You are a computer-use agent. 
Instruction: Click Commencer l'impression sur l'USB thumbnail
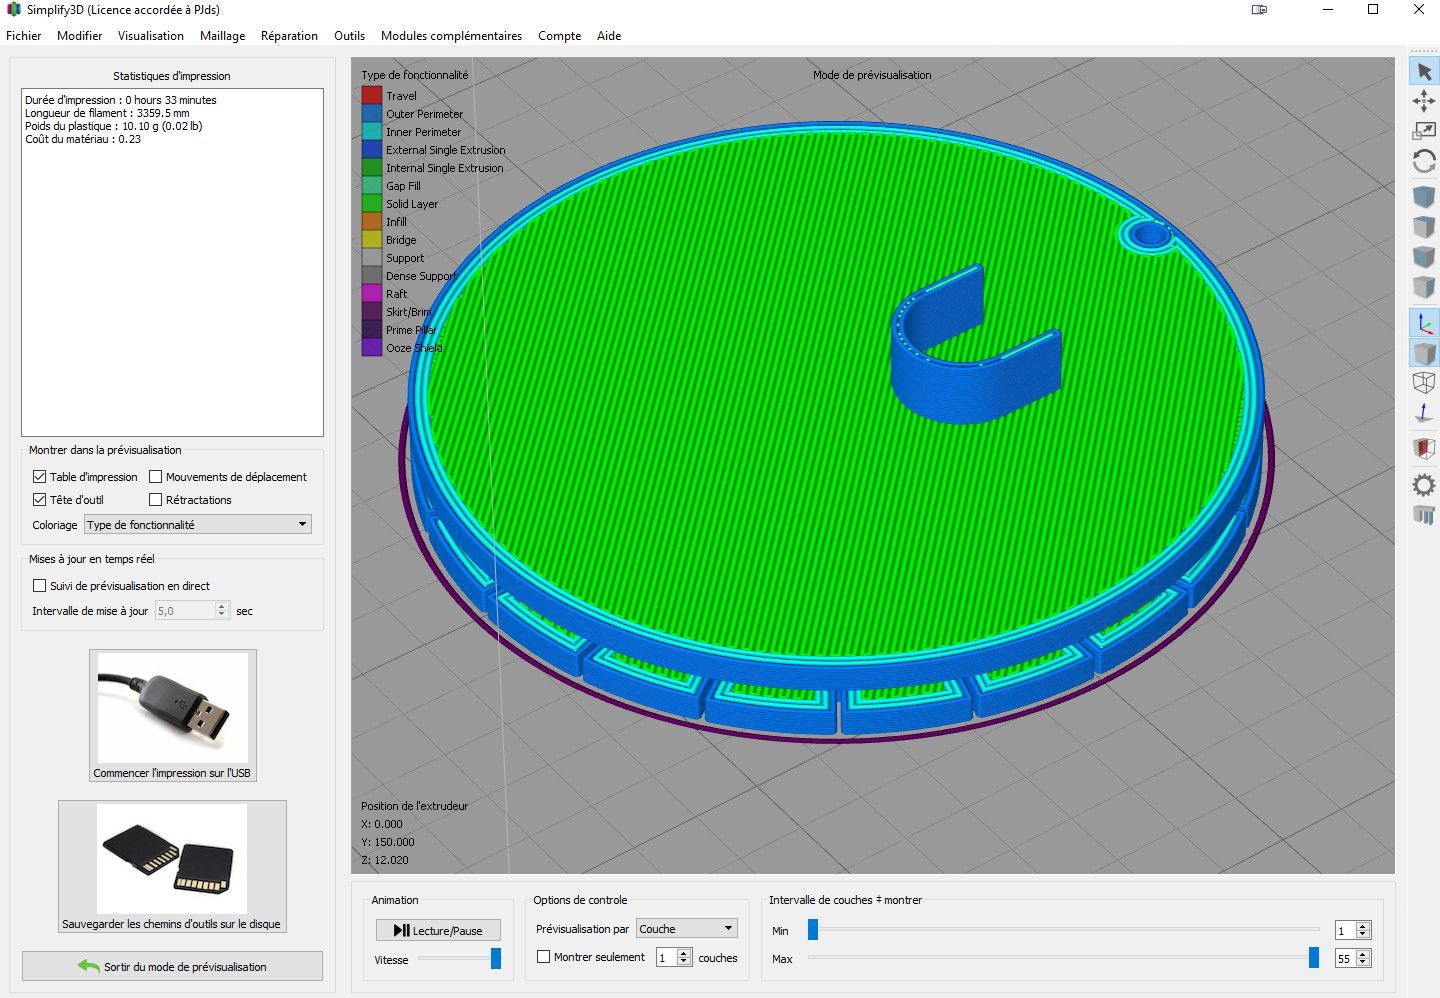click(x=173, y=715)
